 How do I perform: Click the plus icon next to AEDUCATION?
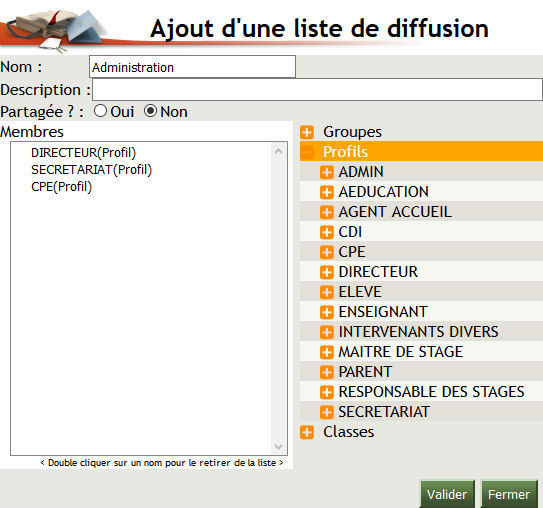pos(327,192)
